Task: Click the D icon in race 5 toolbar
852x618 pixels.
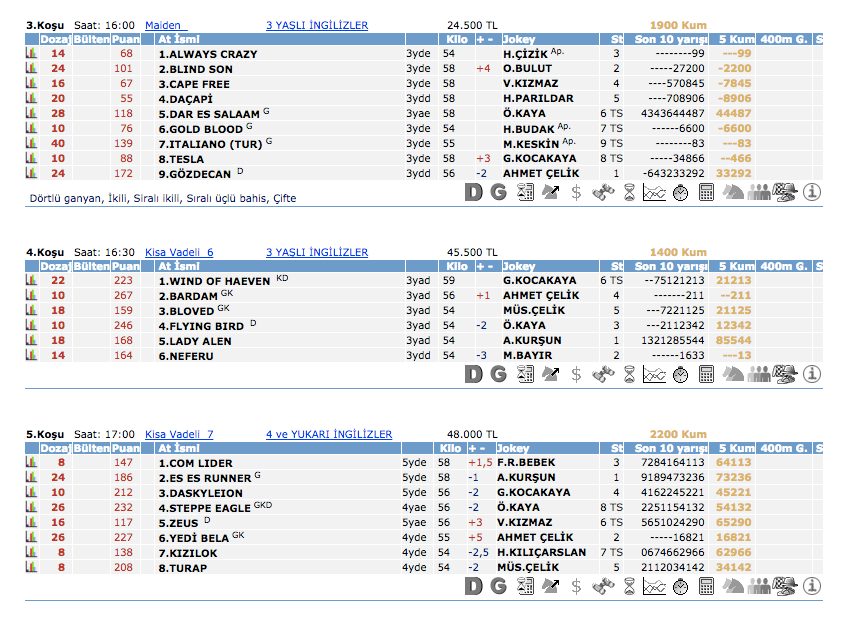Action: pyautogui.click(x=473, y=586)
